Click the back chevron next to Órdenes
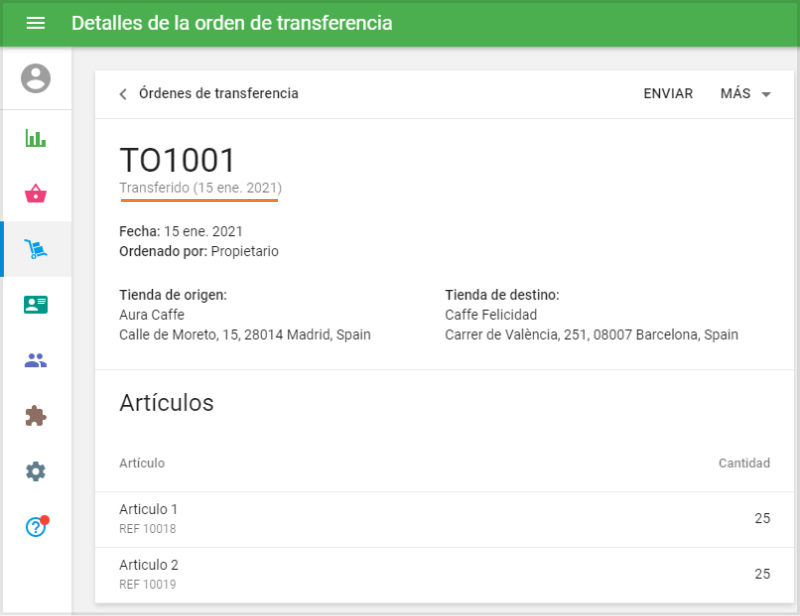Image resolution: width=800 pixels, height=616 pixels. click(122, 94)
